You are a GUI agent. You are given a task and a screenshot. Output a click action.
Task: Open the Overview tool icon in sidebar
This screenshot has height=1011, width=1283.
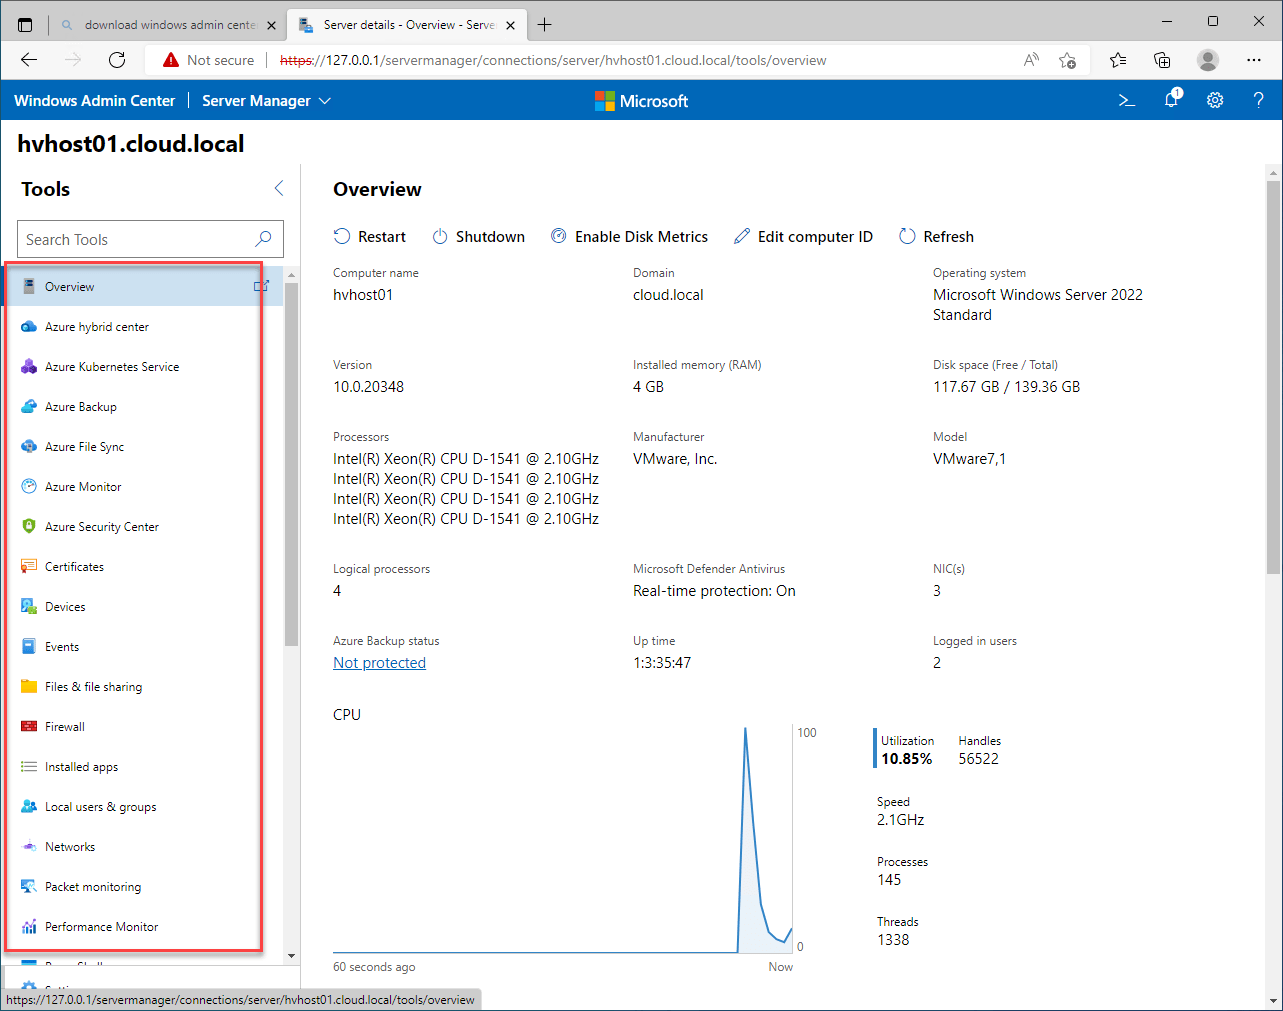[29, 287]
